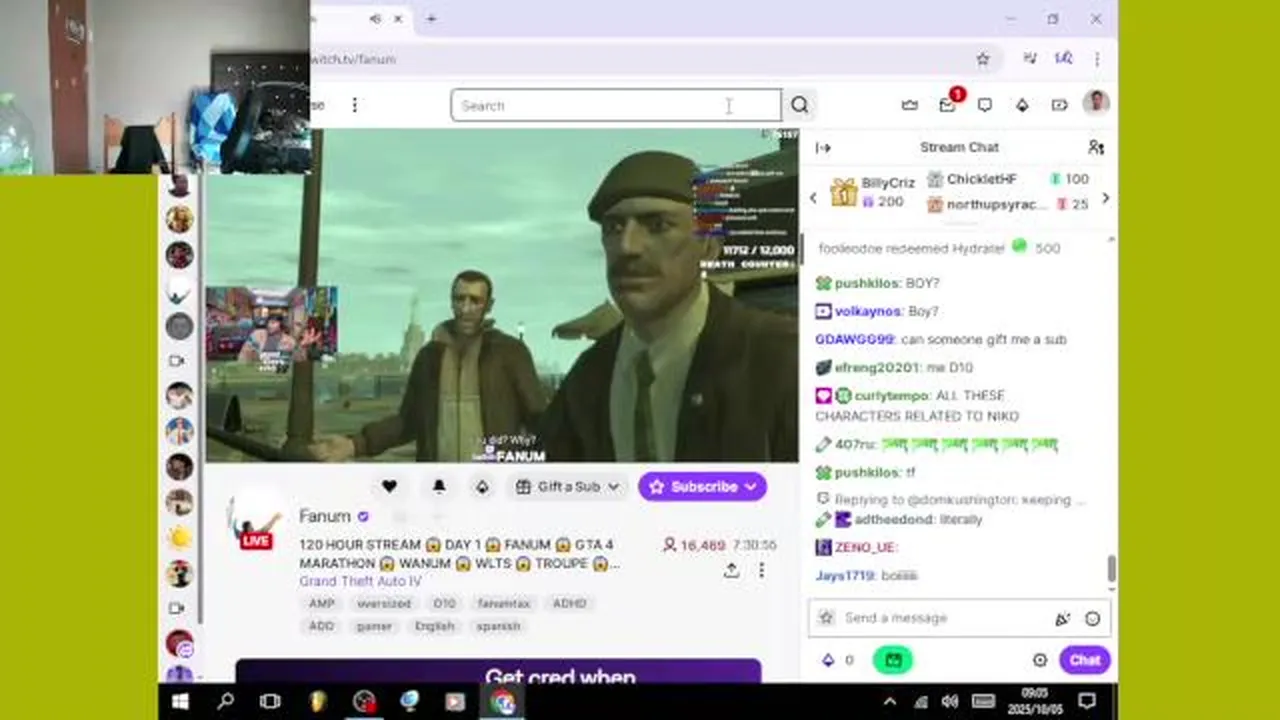Open the Prime Loot crown icon
The image size is (1280, 720).
909,105
